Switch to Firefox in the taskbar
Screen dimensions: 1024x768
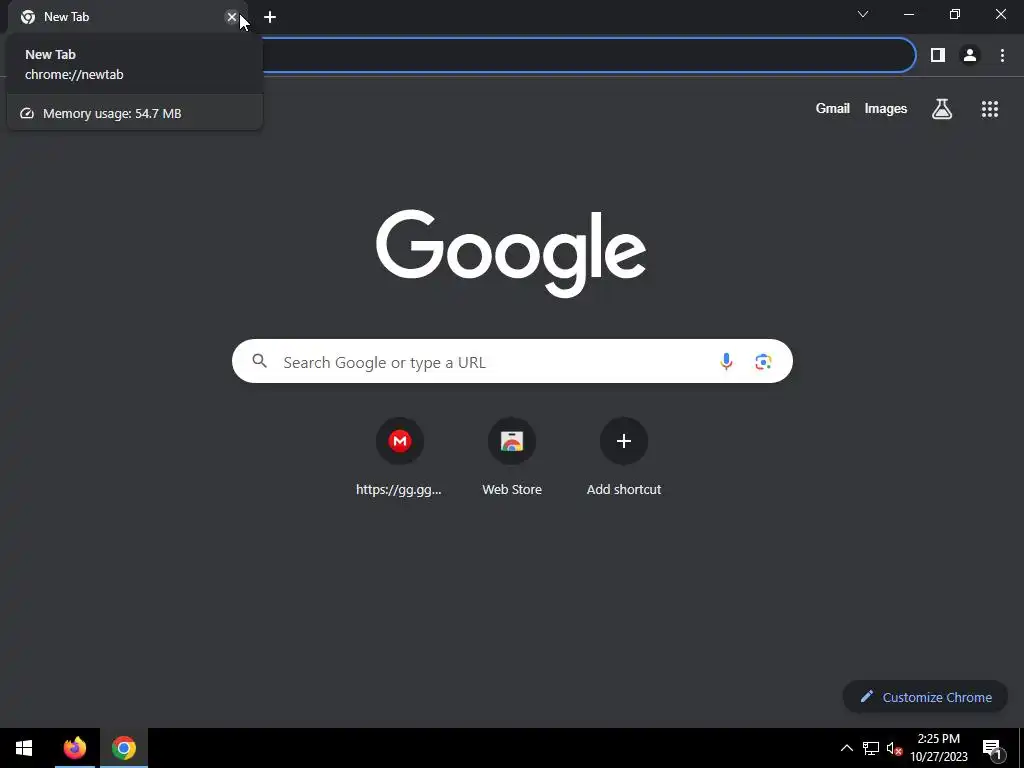(x=74, y=748)
